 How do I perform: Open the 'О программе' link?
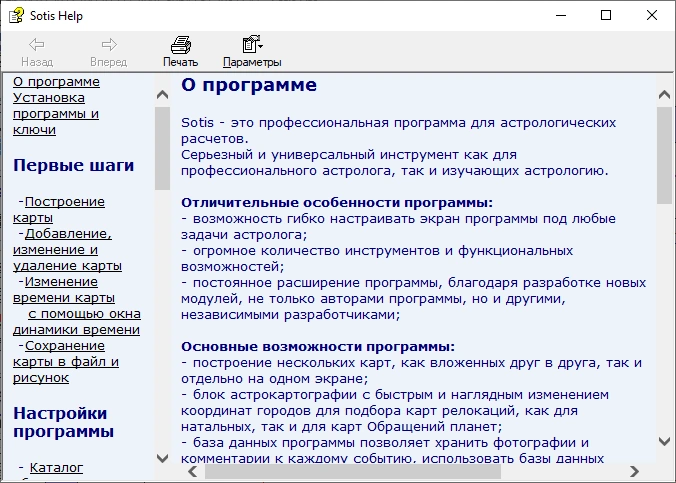[56, 82]
